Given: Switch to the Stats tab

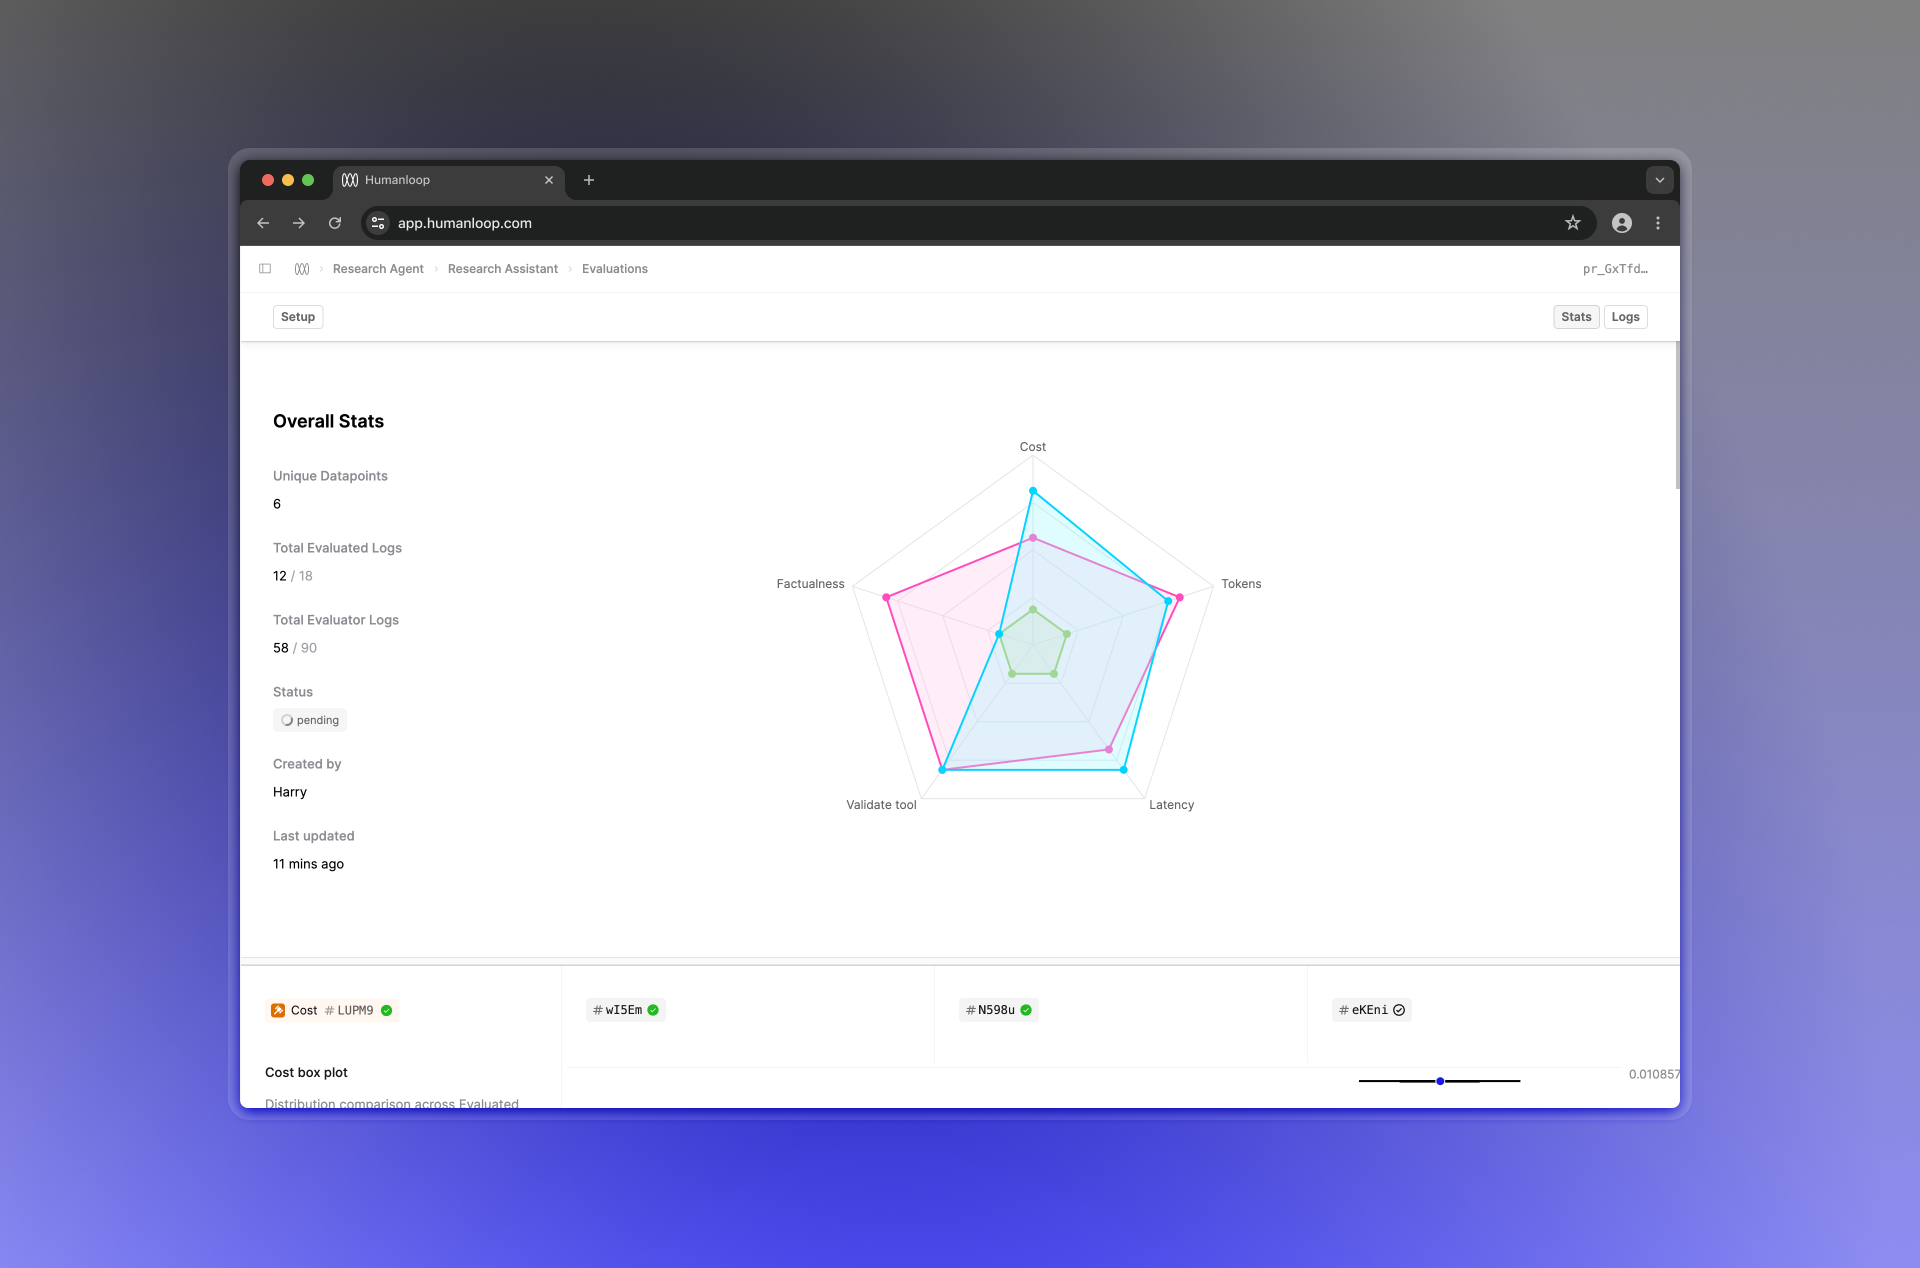Looking at the screenshot, I should tap(1576, 317).
